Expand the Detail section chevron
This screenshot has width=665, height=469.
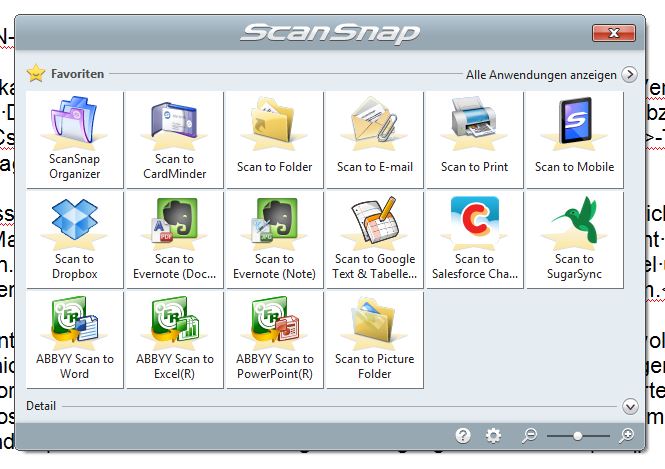click(x=630, y=406)
